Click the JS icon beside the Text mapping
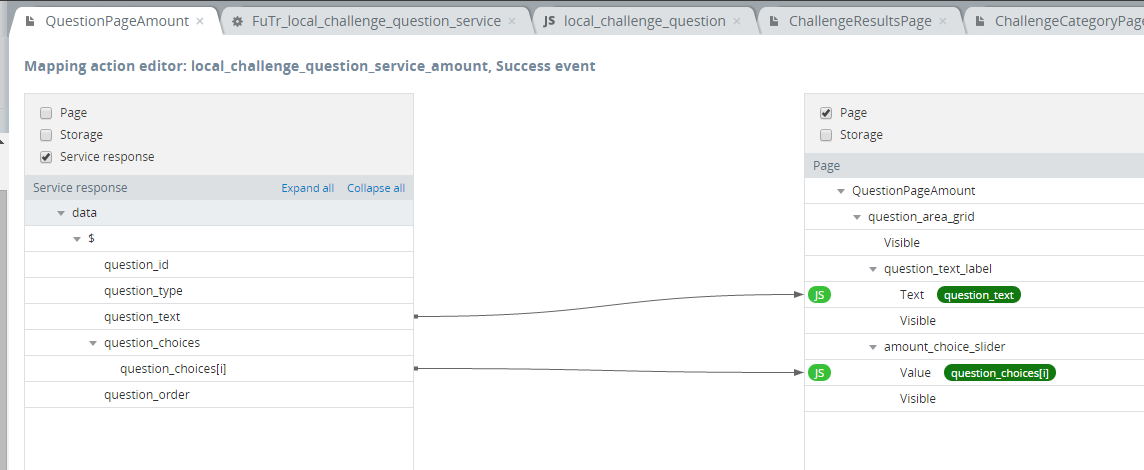Screen dimensions: 1144x470 coord(819,295)
